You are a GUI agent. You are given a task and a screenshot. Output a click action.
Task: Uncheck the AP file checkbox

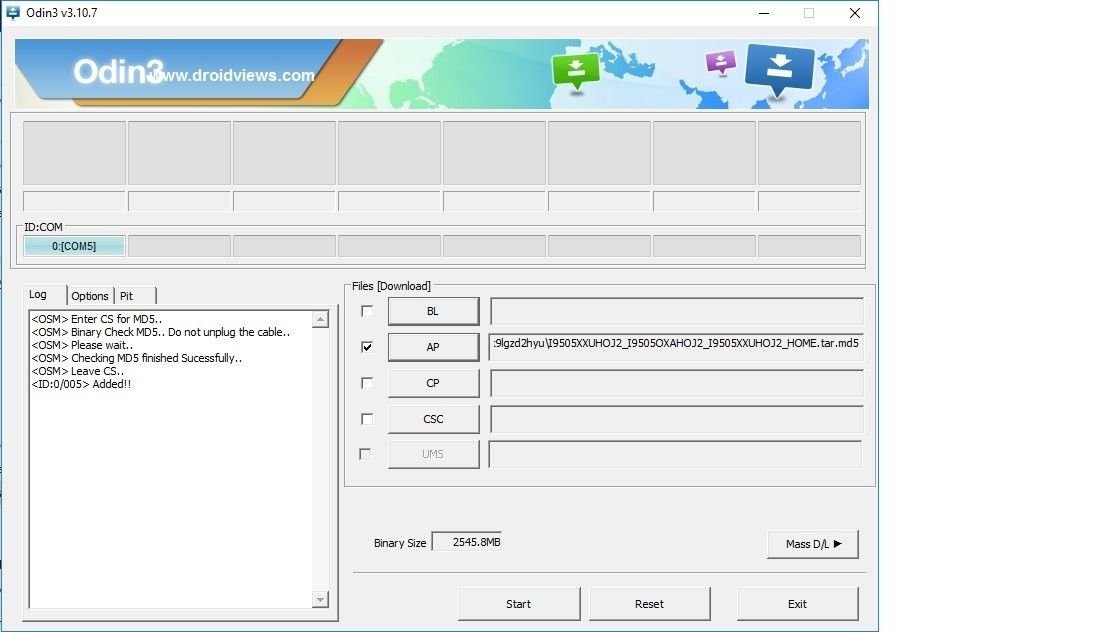pos(367,347)
